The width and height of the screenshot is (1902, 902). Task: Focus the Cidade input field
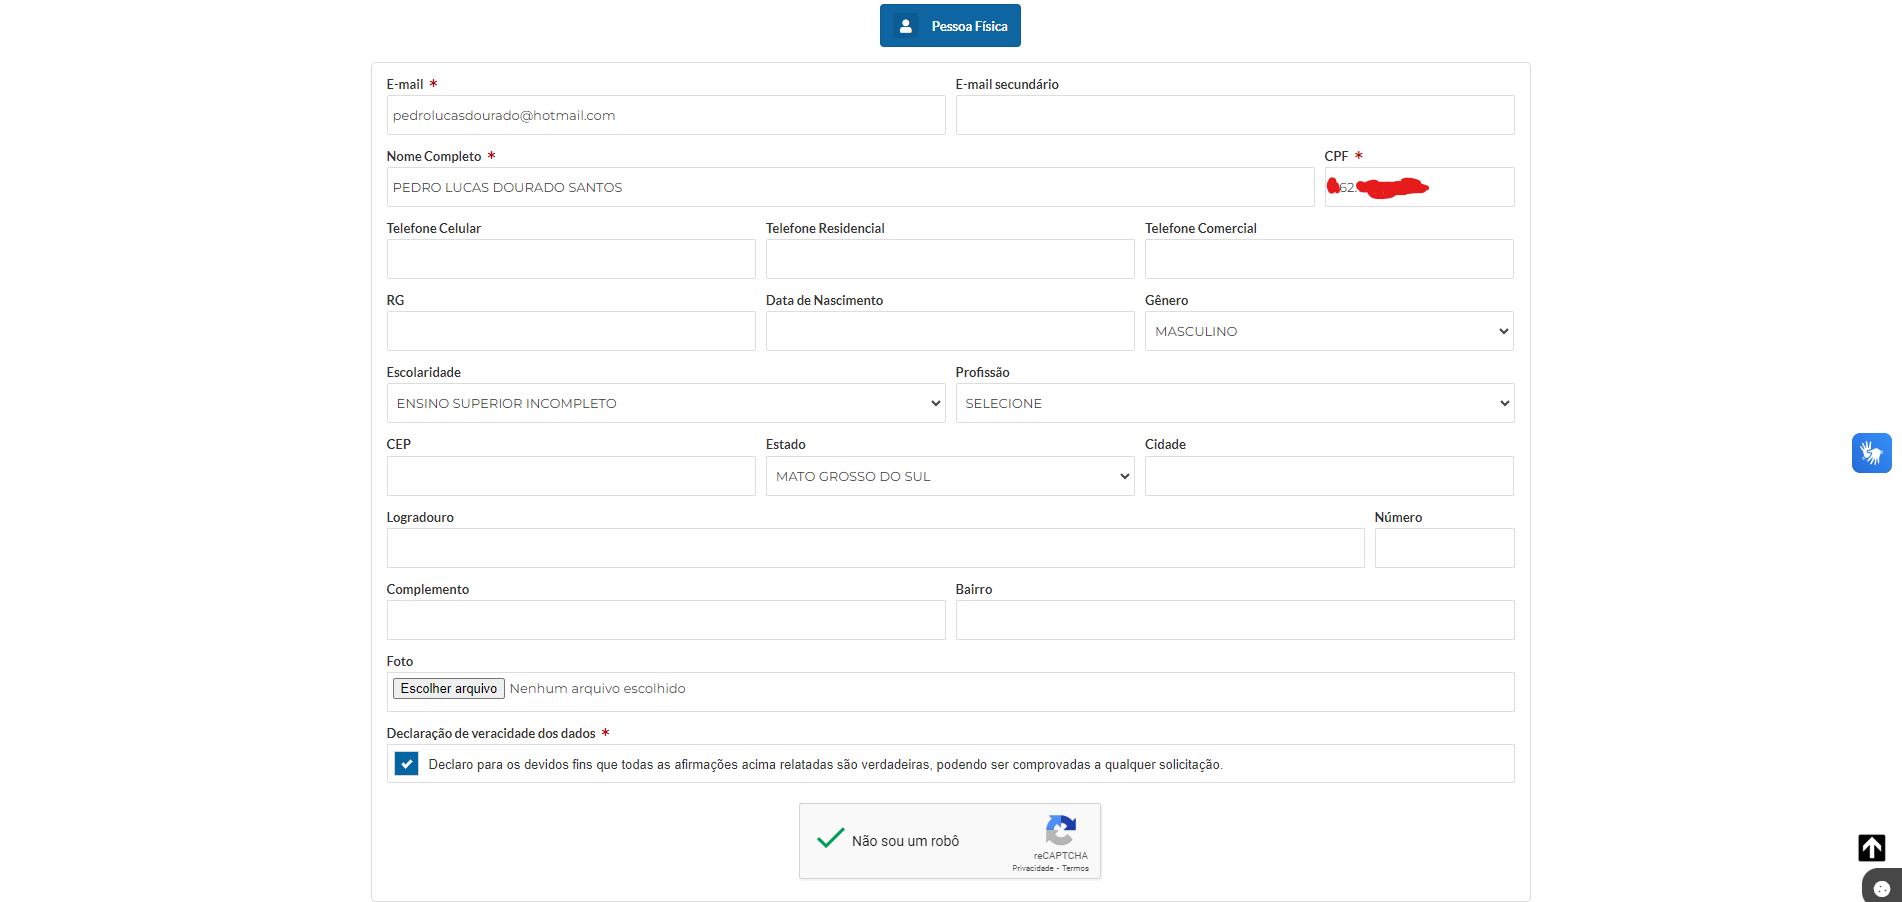click(x=1329, y=476)
